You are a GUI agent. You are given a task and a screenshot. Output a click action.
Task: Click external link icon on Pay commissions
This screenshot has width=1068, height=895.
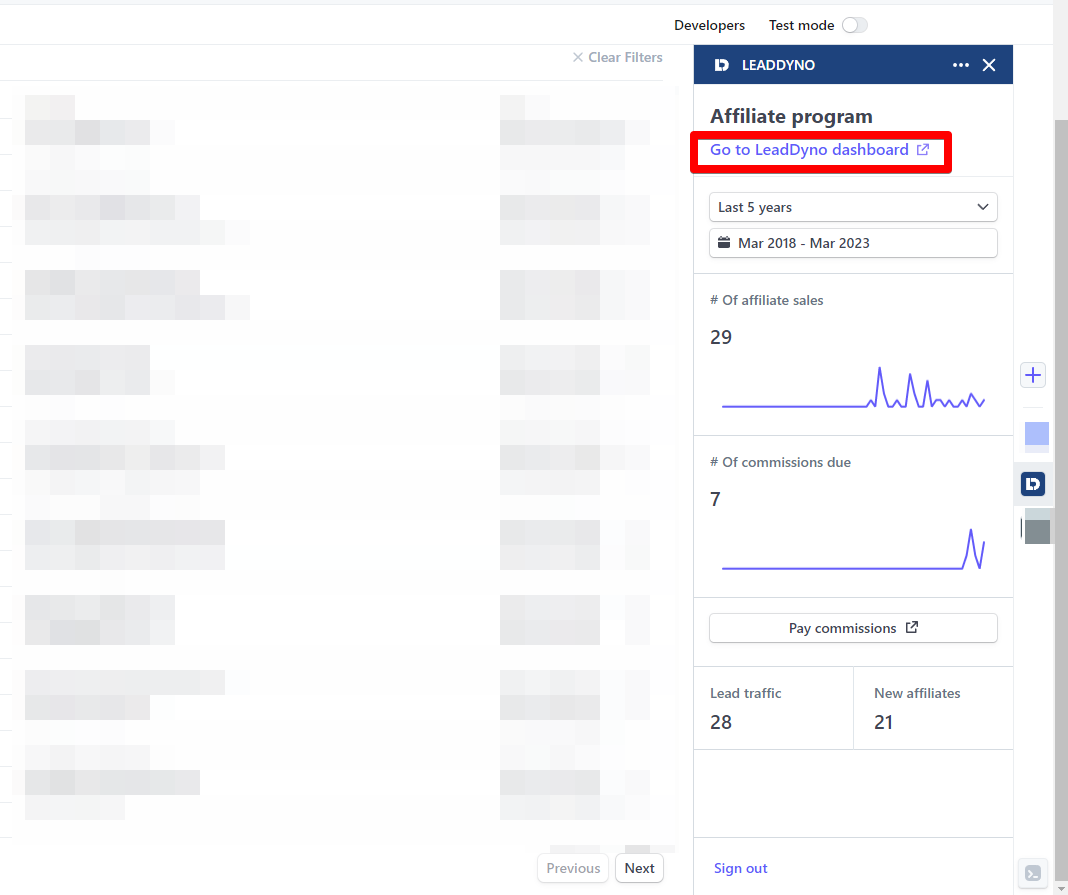click(x=912, y=627)
